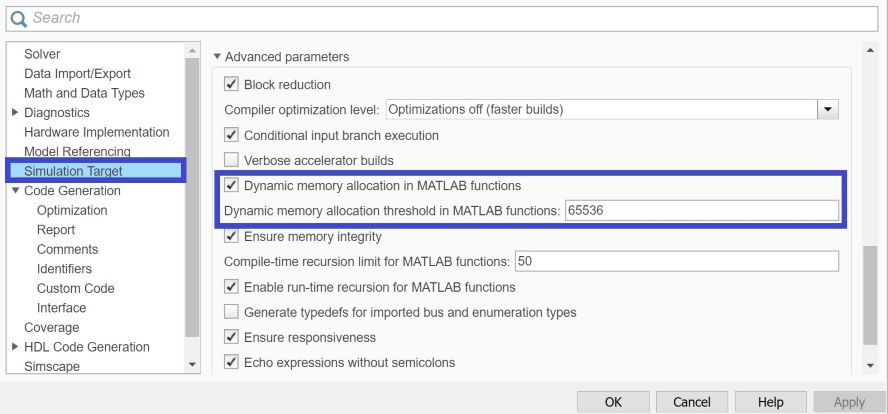Toggle Ensure memory integrity checkbox
Image resolution: width=888 pixels, height=414 pixels.
[232, 237]
